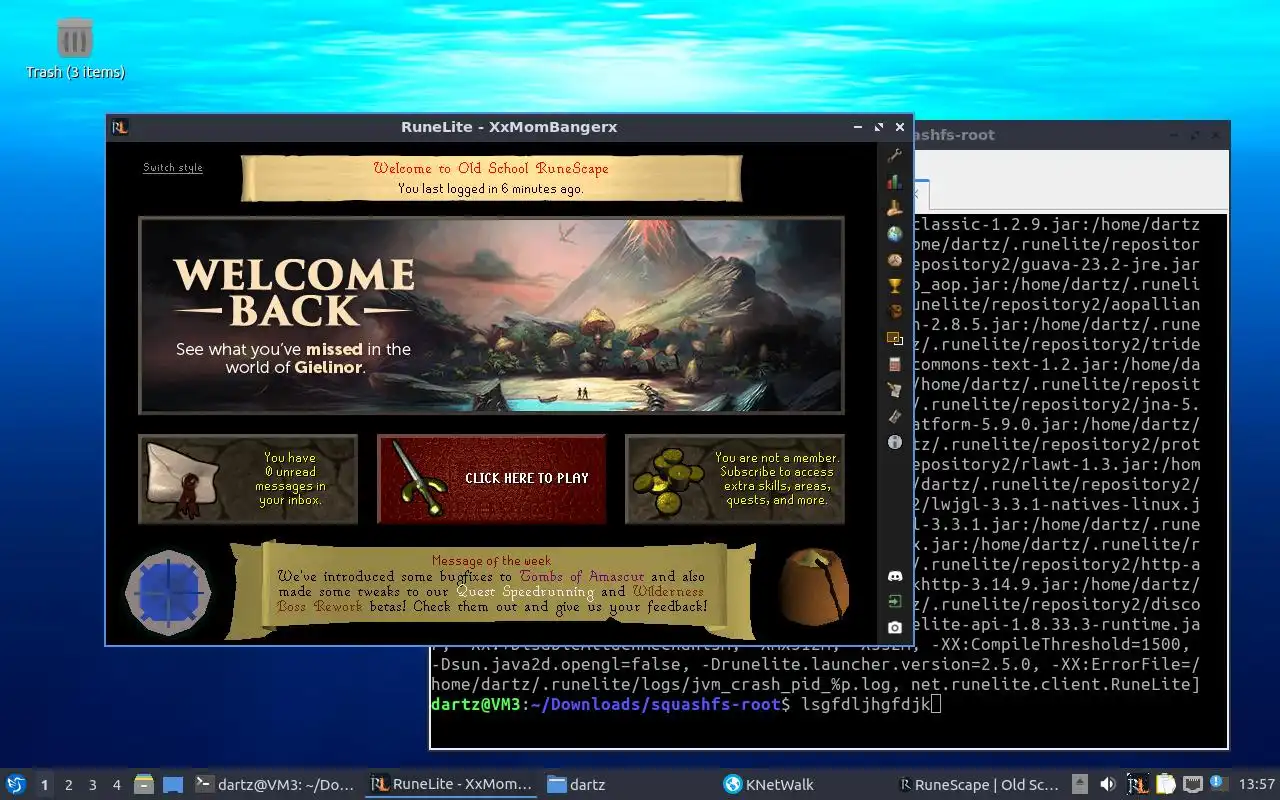The width and height of the screenshot is (1280, 800).
Task: Expand the system tray arrow
Action: [1080, 785]
